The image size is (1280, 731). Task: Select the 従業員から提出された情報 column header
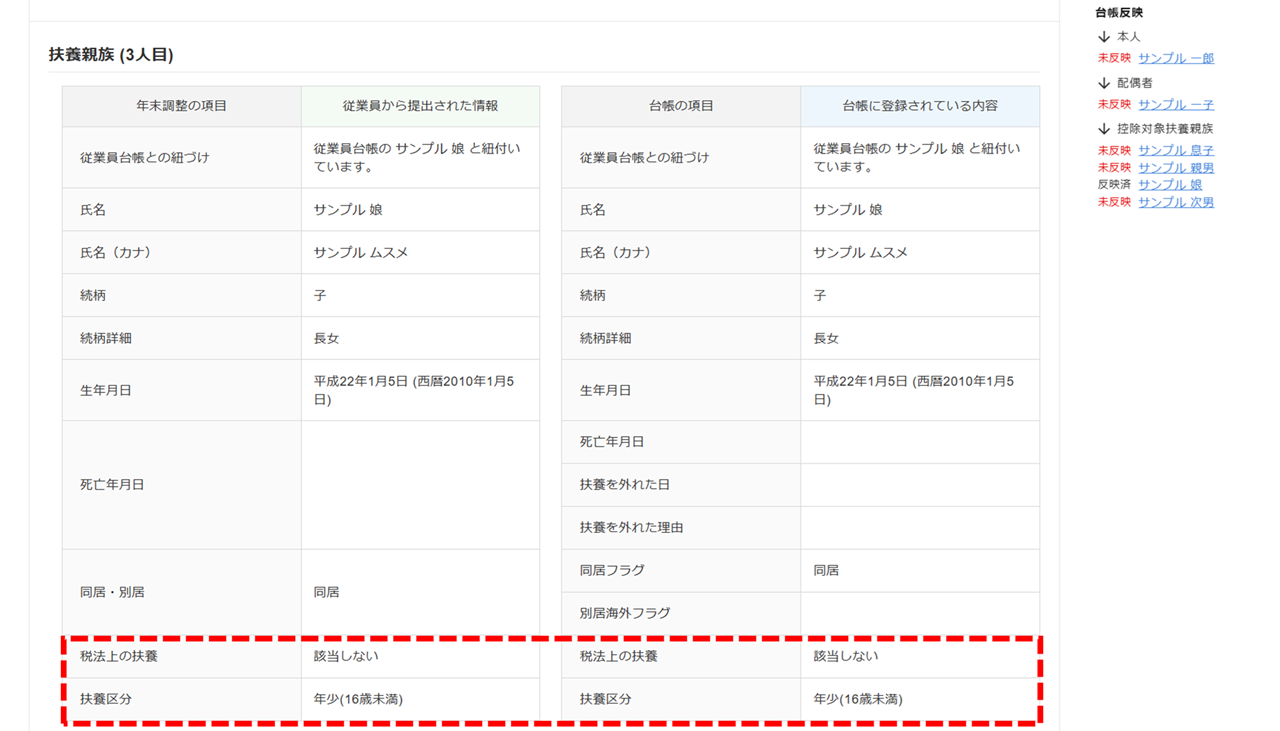tap(420, 106)
